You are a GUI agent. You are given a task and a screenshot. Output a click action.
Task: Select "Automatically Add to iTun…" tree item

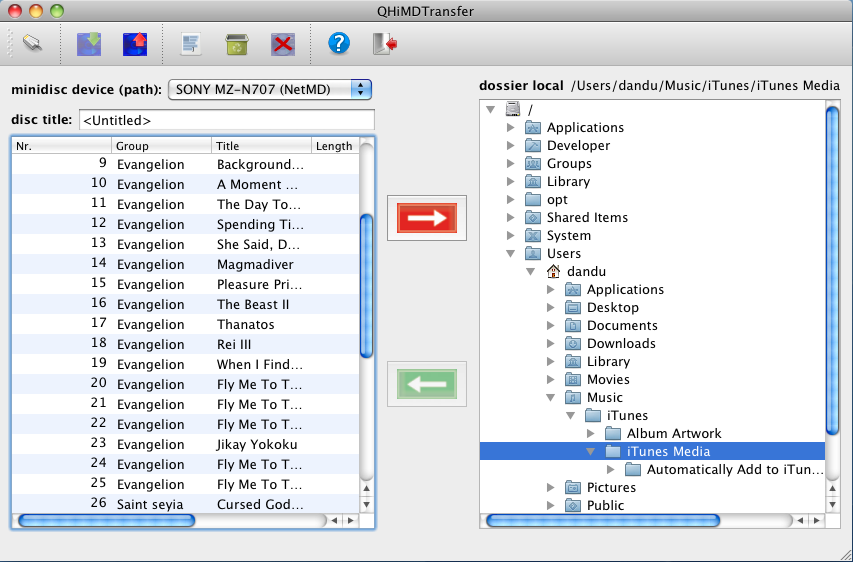coord(735,470)
